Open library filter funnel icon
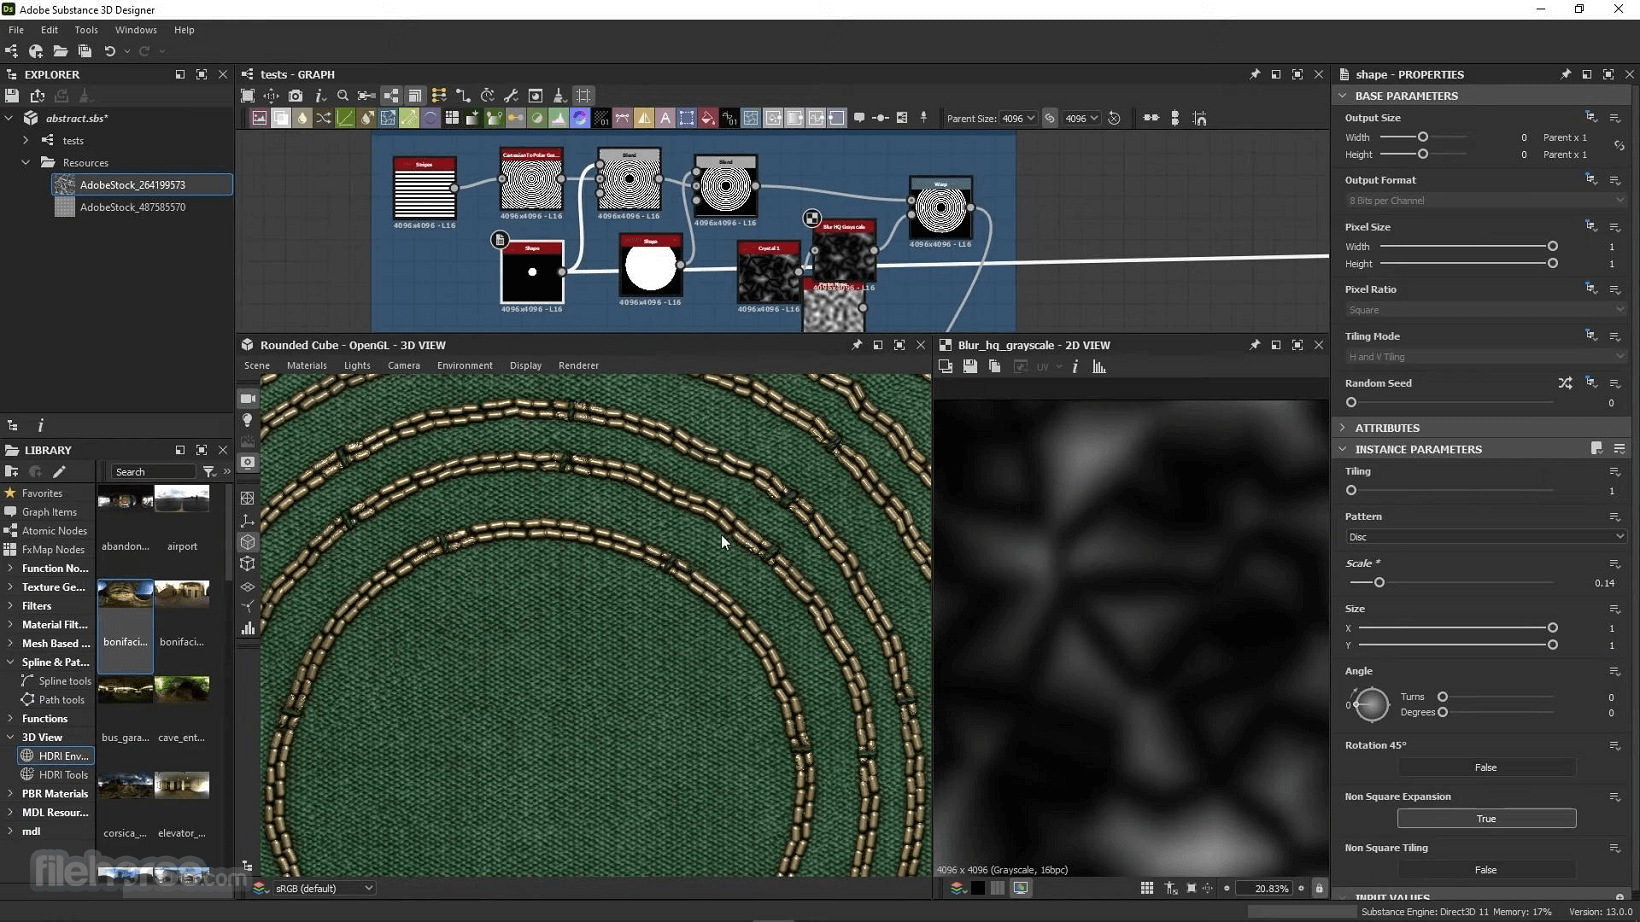1640x922 pixels. (x=209, y=472)
